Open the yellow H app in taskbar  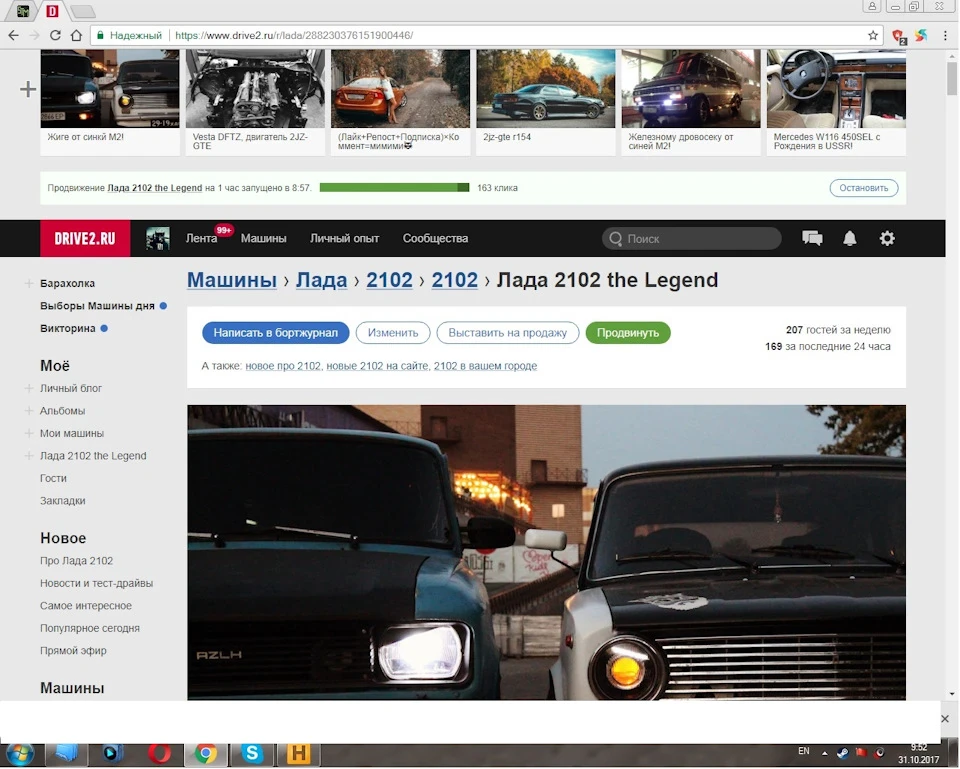click(x=298, y=754)
